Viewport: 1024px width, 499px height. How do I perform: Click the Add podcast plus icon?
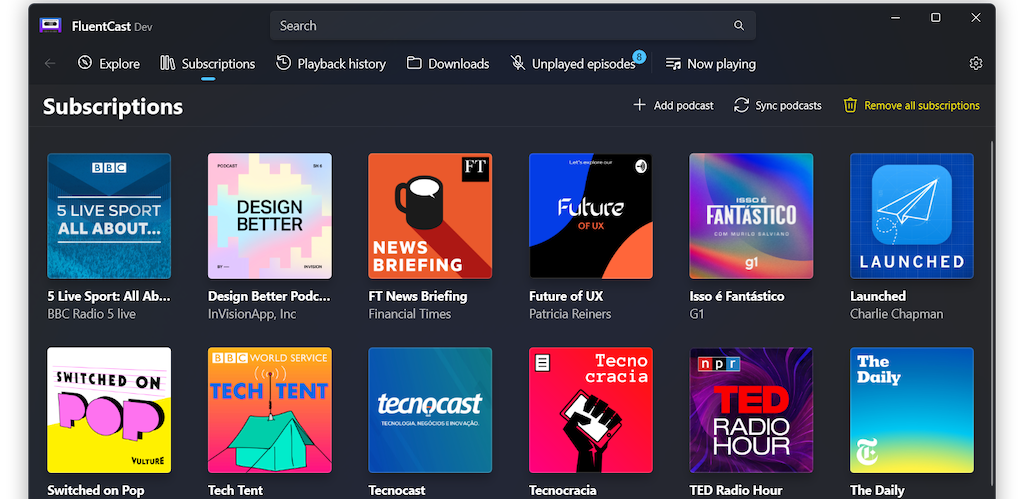tap(640, 105)
